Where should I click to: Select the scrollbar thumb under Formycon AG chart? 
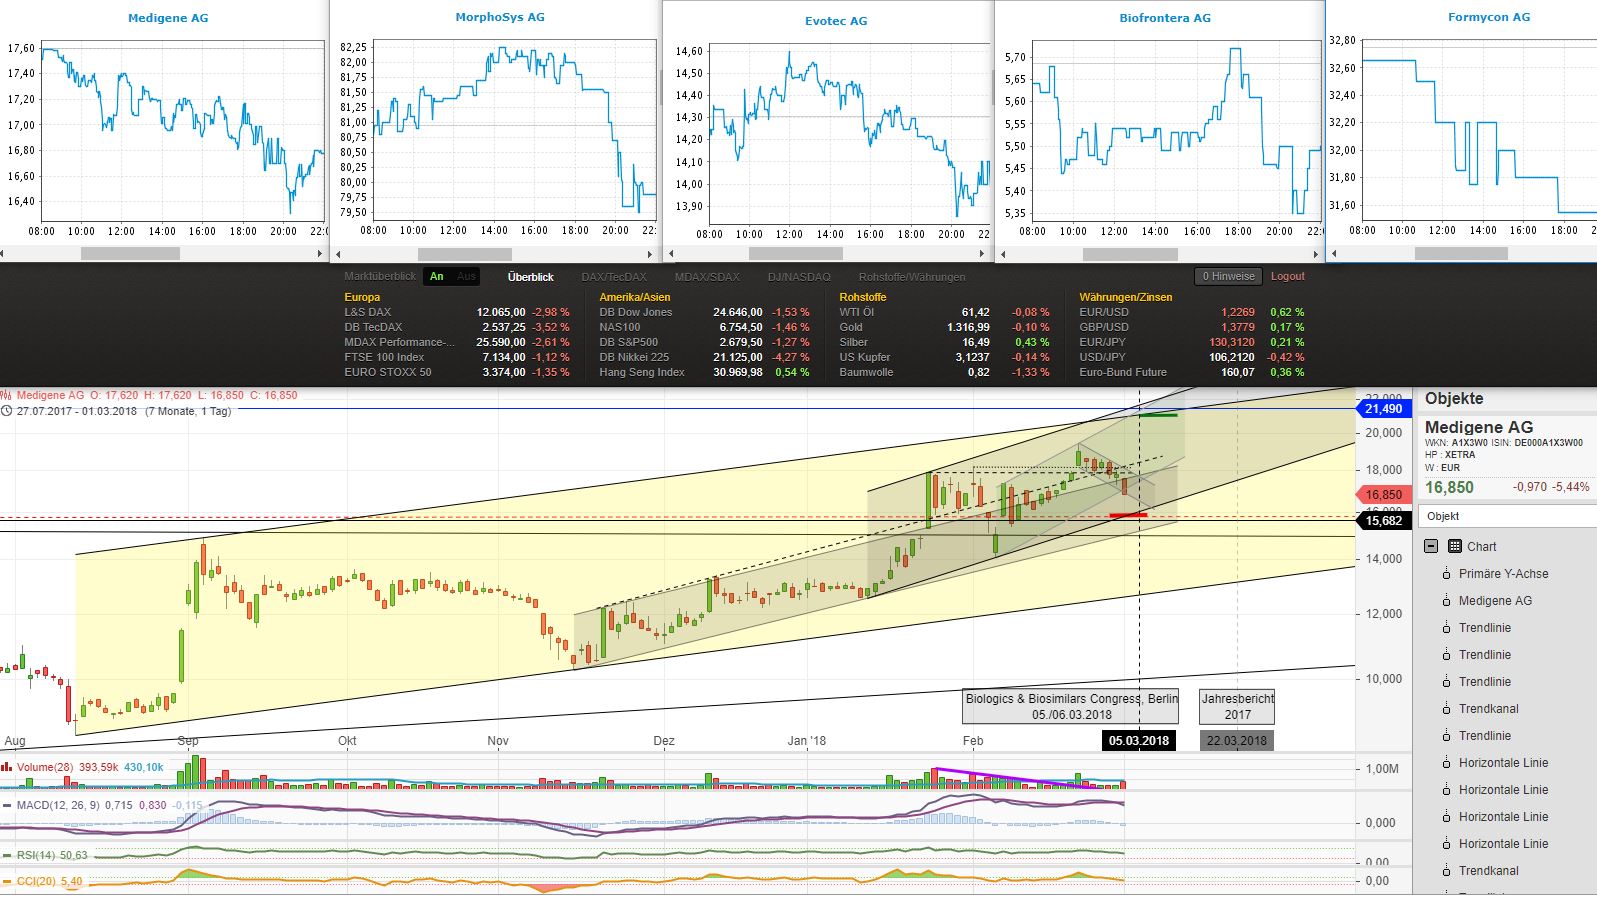point(1463,254)
